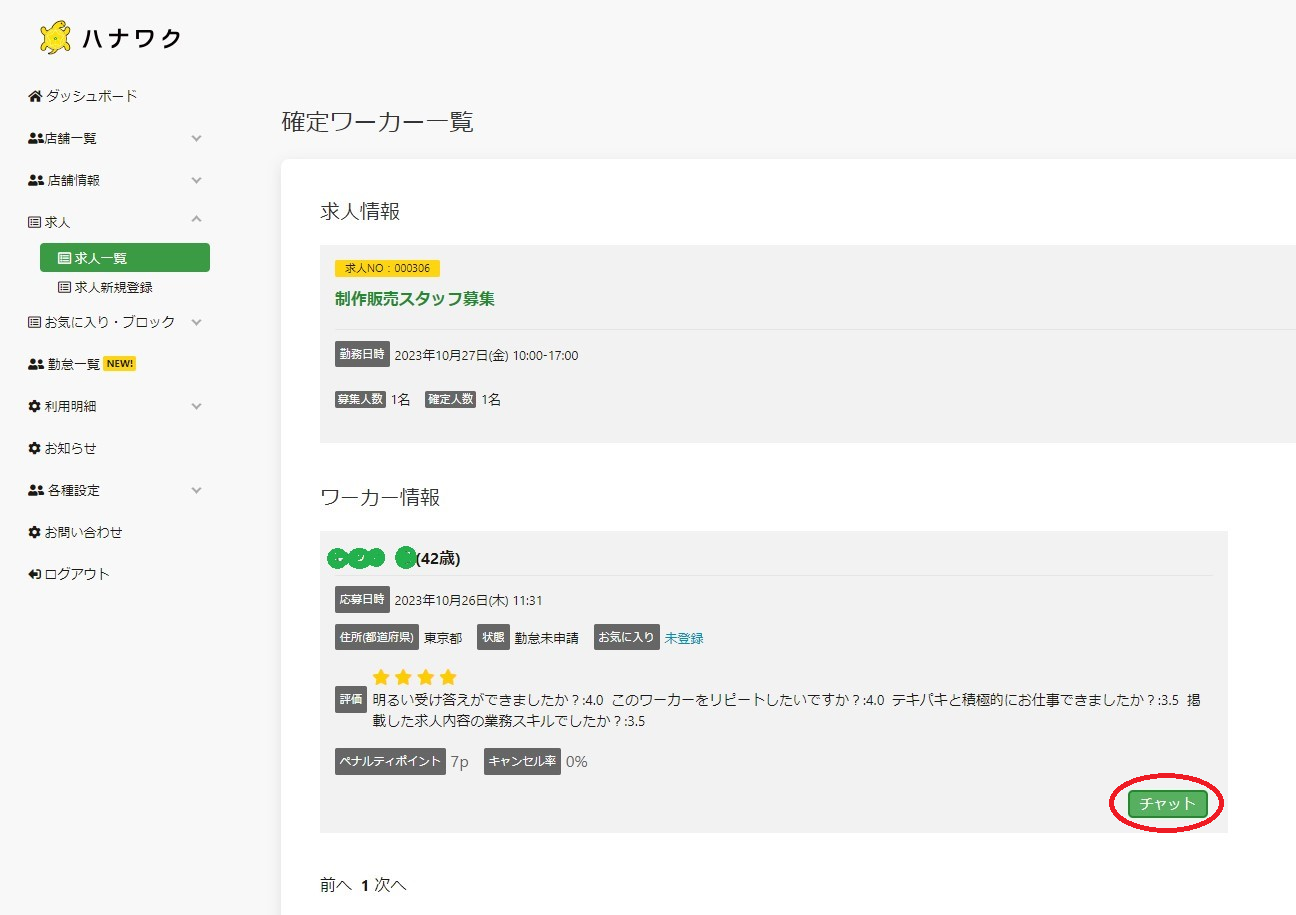
Task: Open the job posting 制作販売スタッフ募集
Action: pyautogui.click(x=417, y=298)
